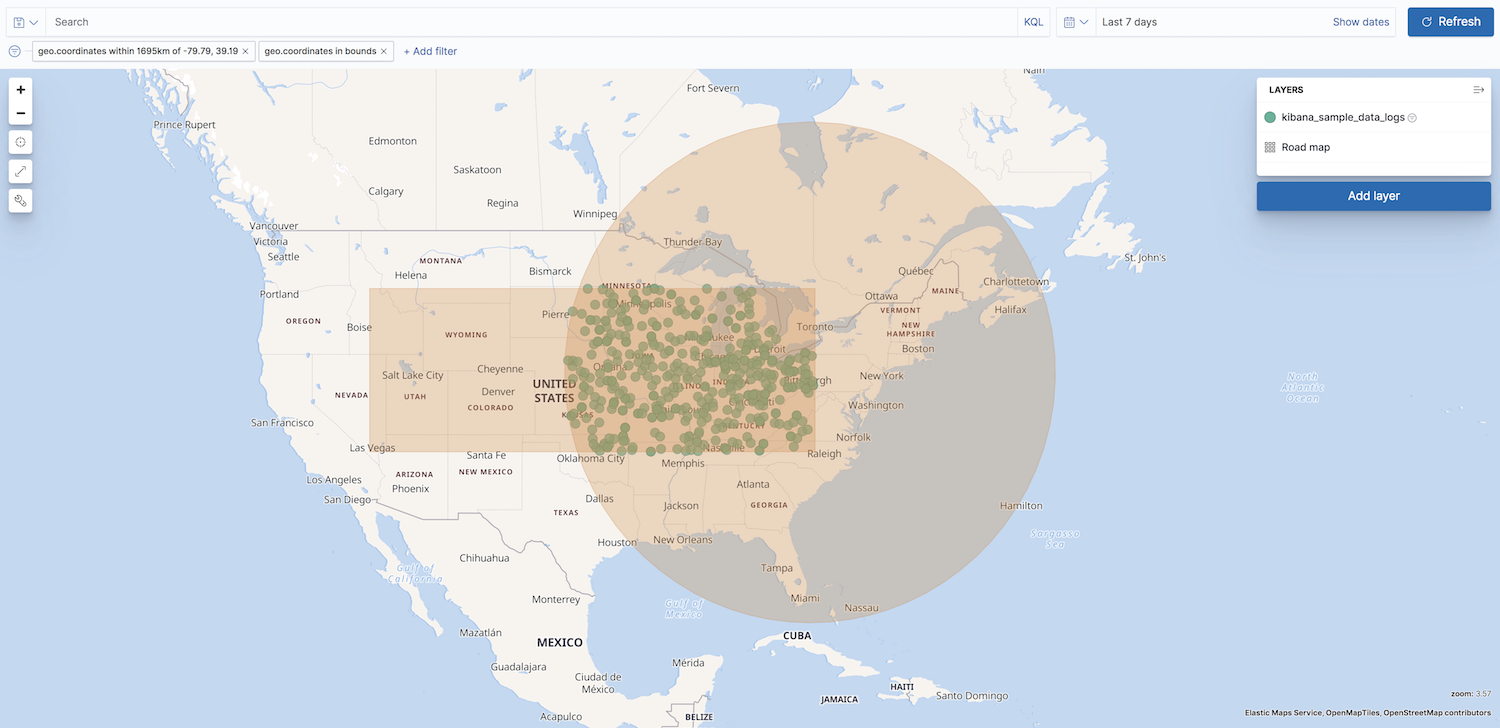The width and height of the screenshot is (1500, 728).
Task: Open the 1695km radius filter pill menu
Action: pyautogui.click(x=135, y=50)
